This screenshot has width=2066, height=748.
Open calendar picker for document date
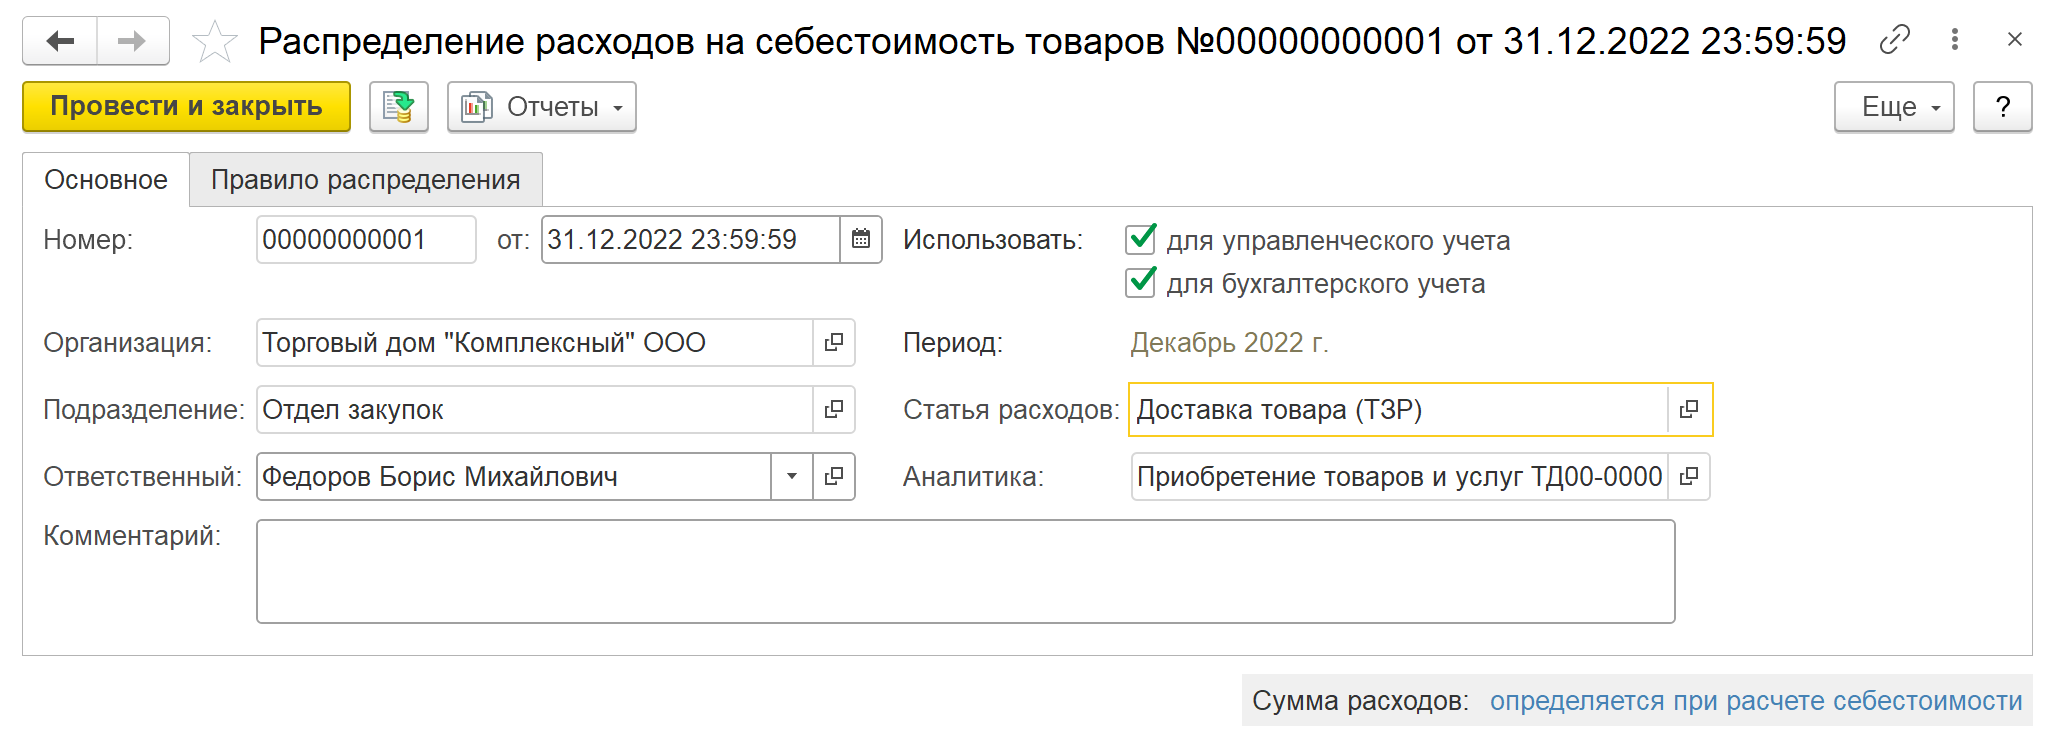point(861,240)
